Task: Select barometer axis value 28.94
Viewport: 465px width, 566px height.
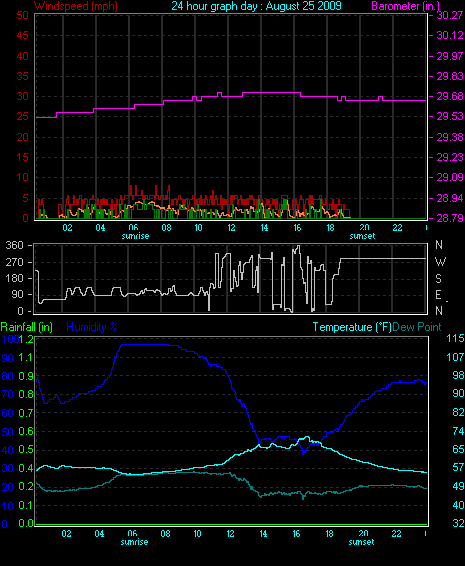Action: 449,198
